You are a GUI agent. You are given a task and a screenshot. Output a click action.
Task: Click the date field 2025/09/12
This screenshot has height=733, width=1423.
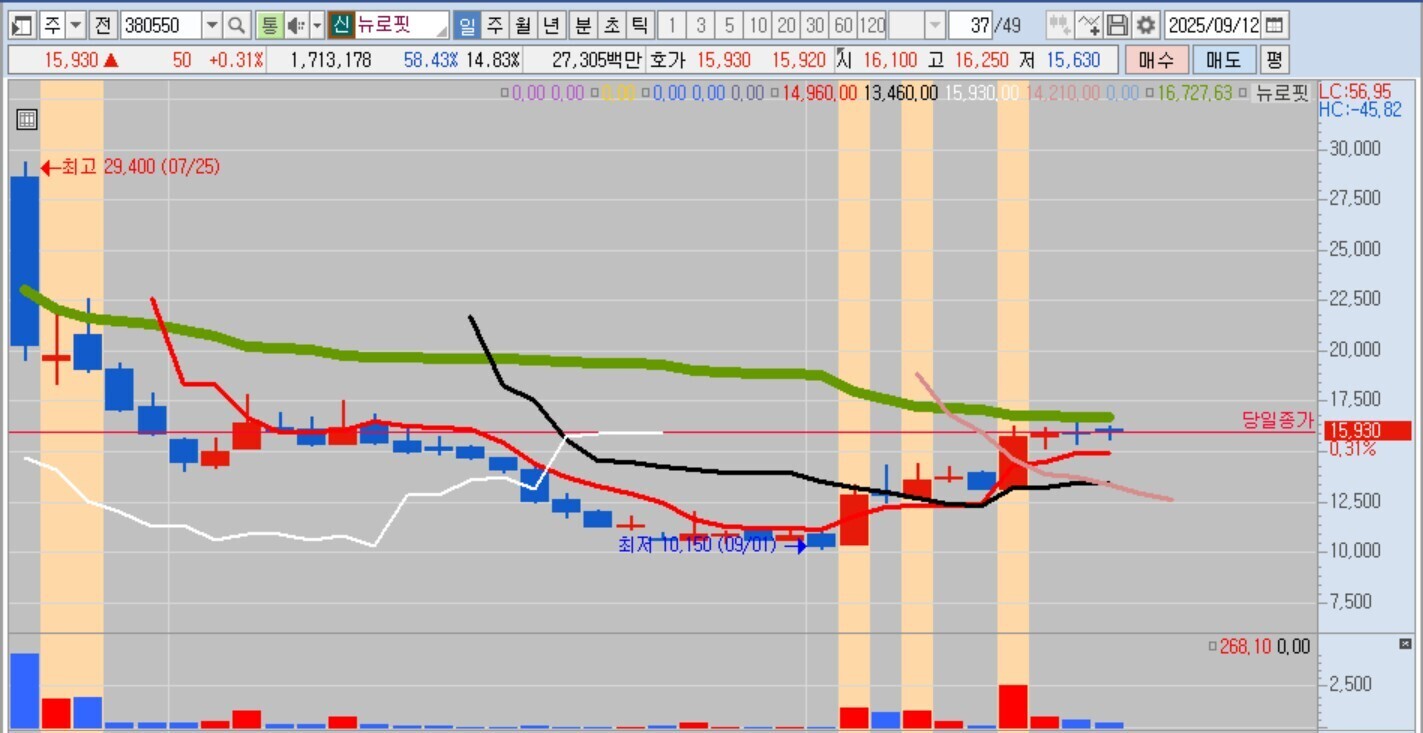[1214, 25]
